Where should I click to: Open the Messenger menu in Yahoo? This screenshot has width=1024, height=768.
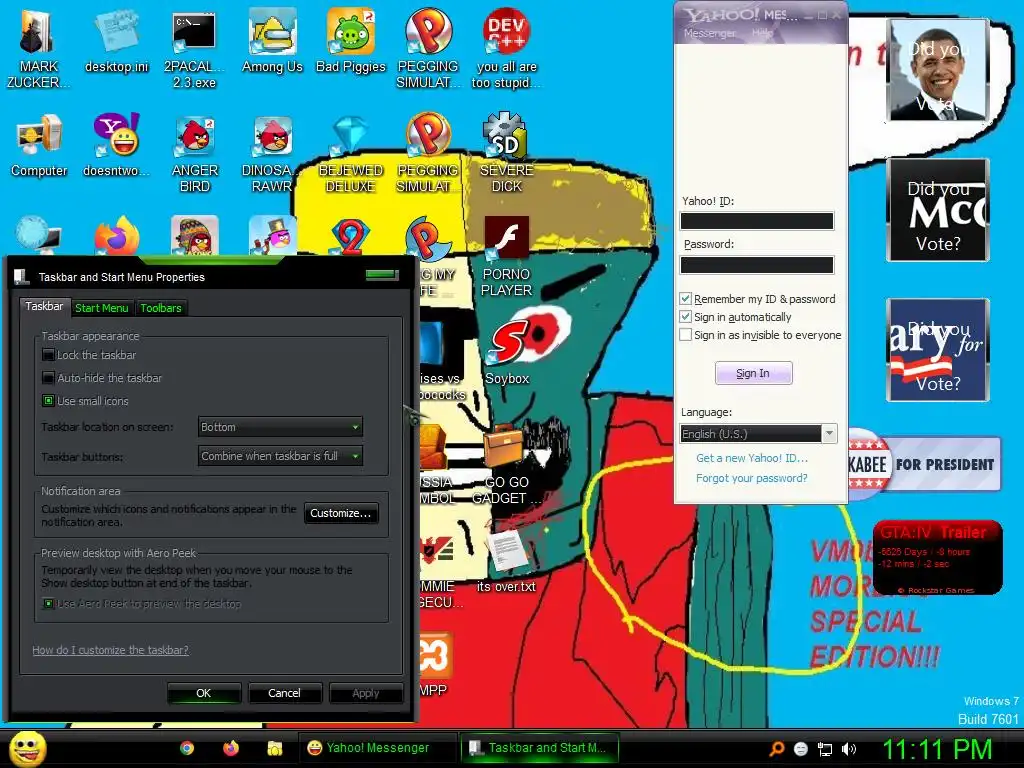[710, 33]
